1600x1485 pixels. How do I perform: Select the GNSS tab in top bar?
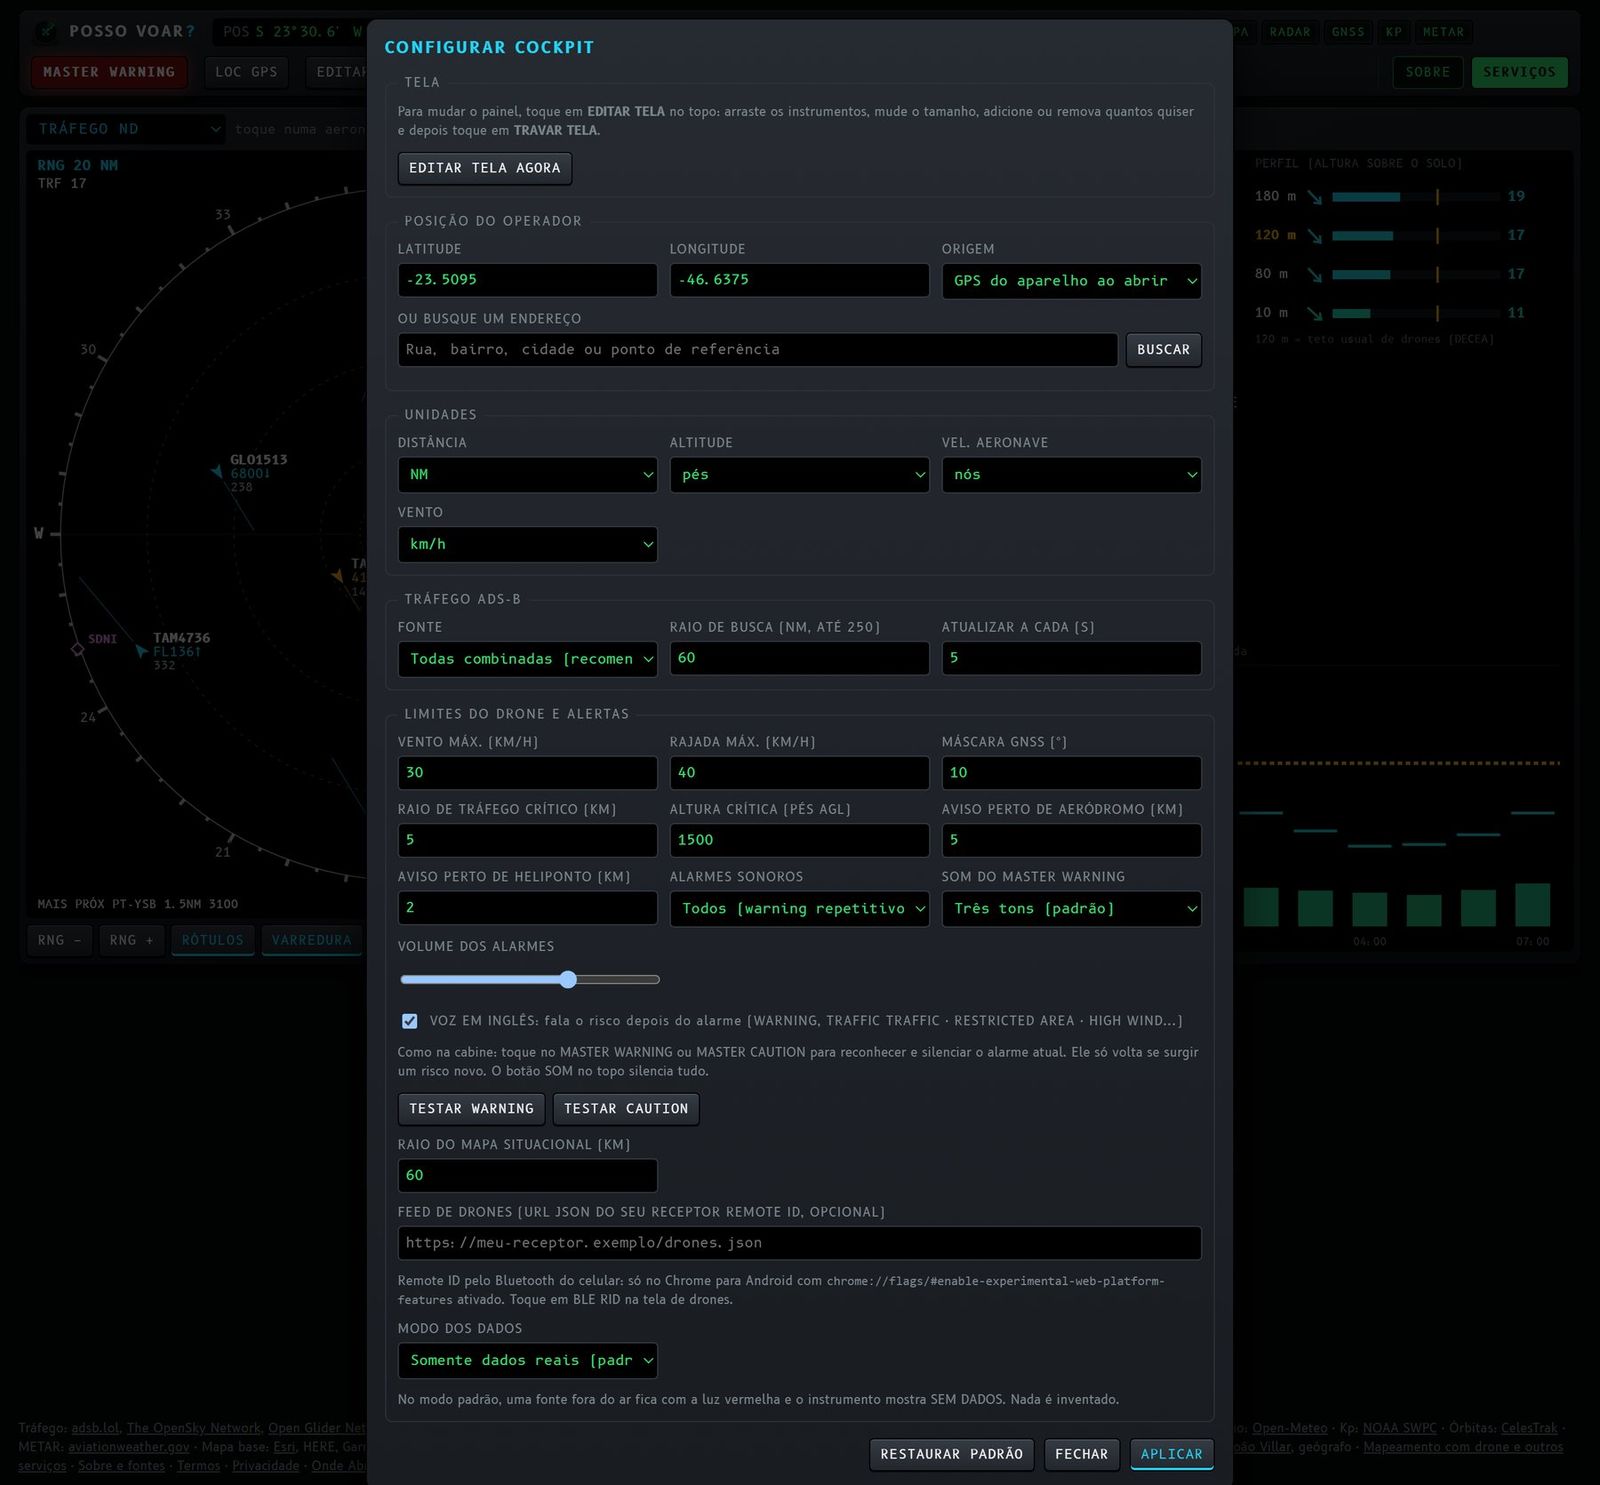click(x=1348, y=32)
